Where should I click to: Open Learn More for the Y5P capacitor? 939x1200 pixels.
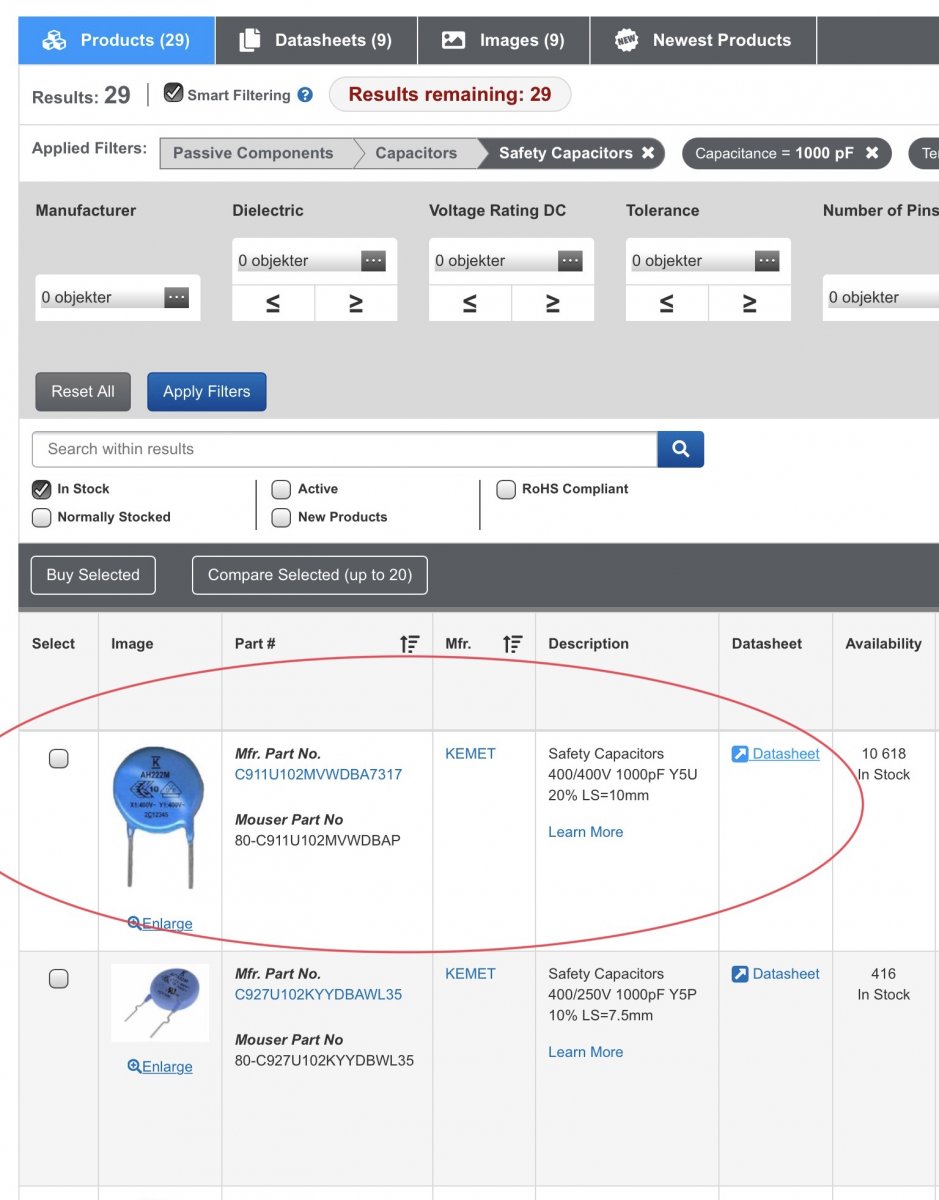tap(585, 1052)
